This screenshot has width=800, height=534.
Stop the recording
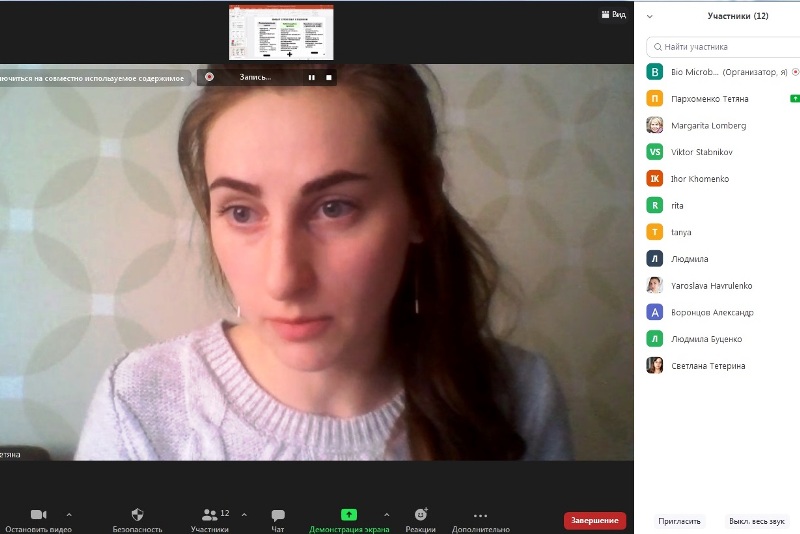(329, 78)
